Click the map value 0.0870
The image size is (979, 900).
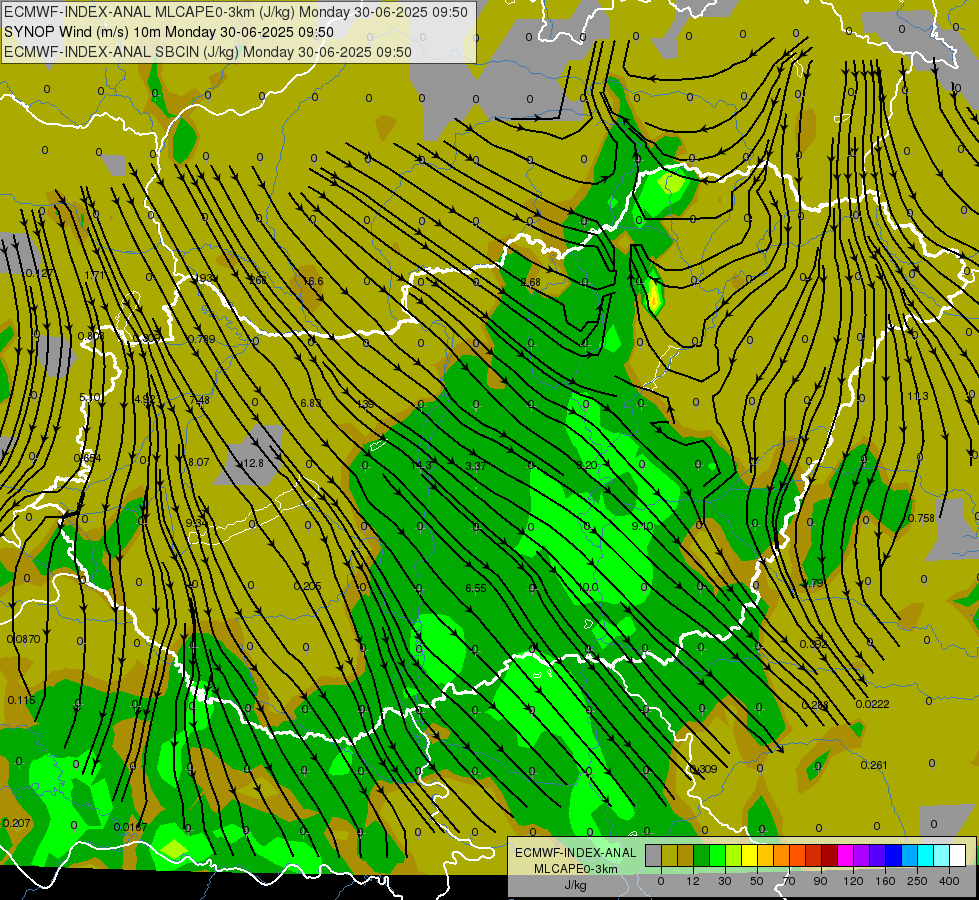coord(23,639)
